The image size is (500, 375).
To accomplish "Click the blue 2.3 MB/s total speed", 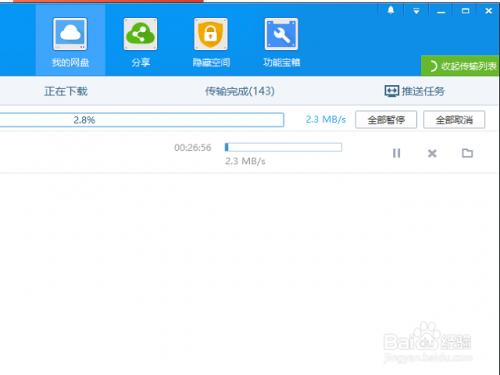I will [x=326, y=119].
